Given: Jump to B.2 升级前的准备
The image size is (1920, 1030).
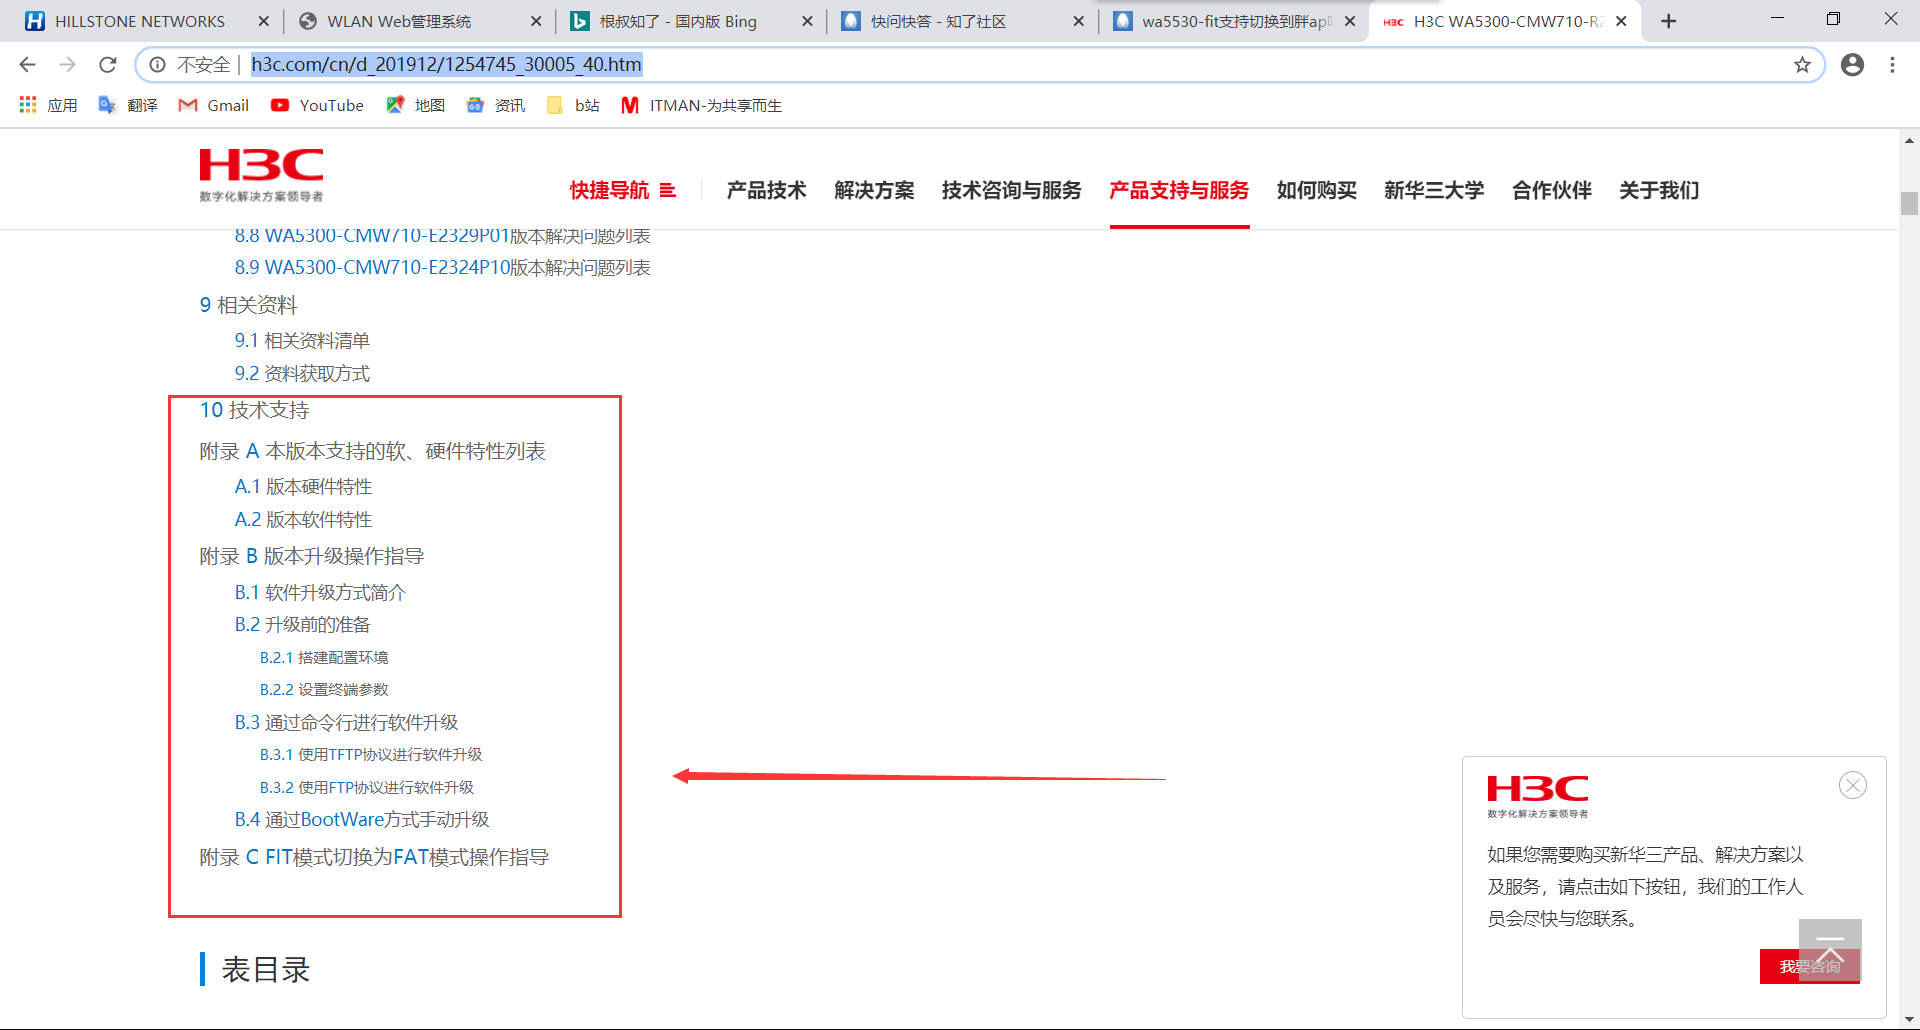Looking at the screenshot, I should [302, 625].
